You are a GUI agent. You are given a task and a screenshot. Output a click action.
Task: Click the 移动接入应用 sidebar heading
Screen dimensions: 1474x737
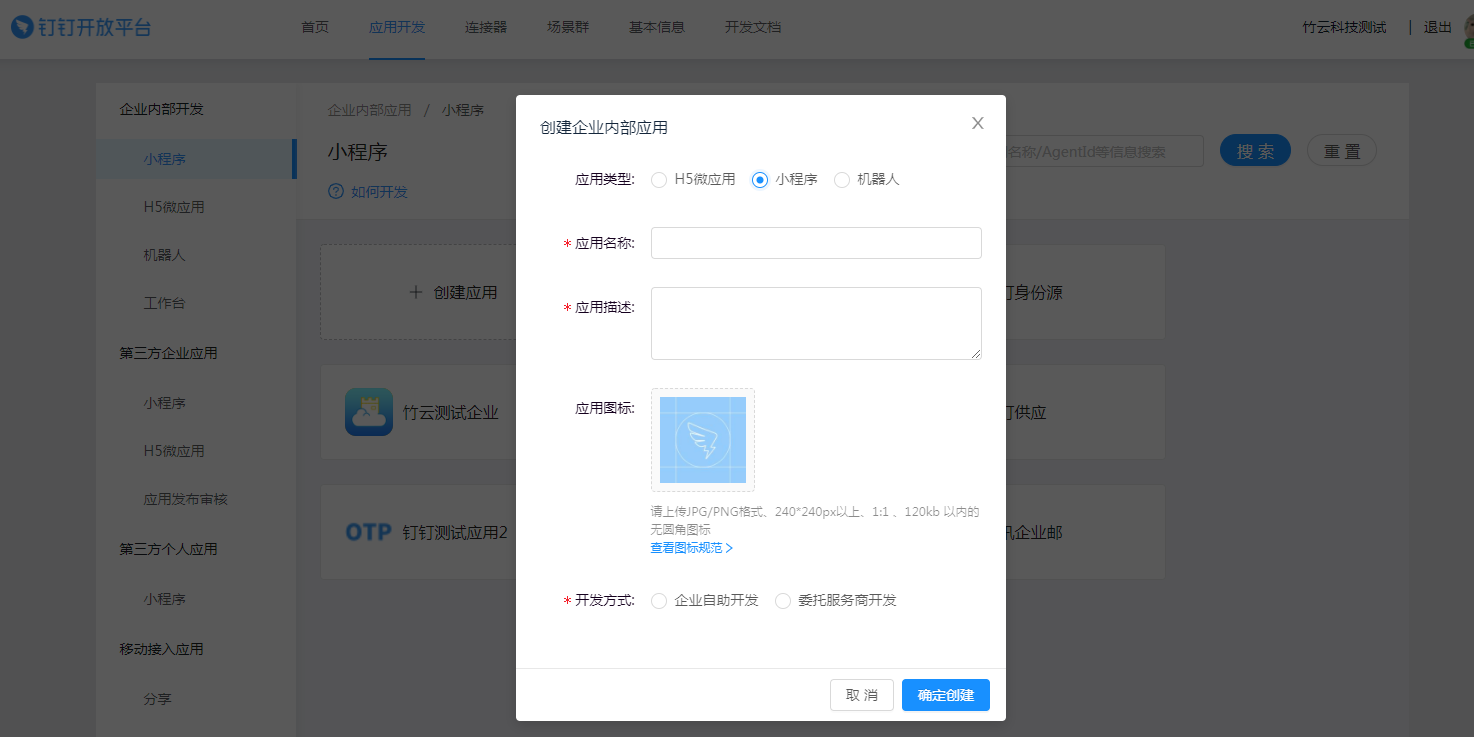[x=162, y=649]
